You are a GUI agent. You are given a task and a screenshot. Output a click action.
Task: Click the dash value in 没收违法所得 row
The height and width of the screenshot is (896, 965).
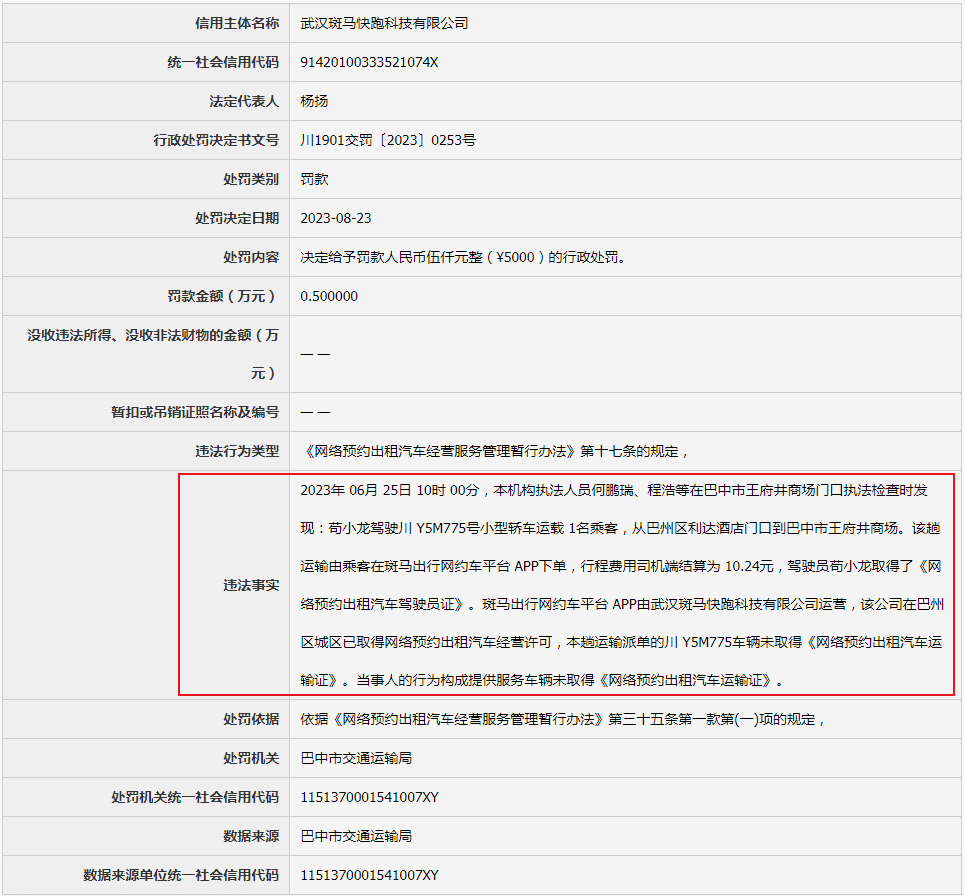coord(315,354)
